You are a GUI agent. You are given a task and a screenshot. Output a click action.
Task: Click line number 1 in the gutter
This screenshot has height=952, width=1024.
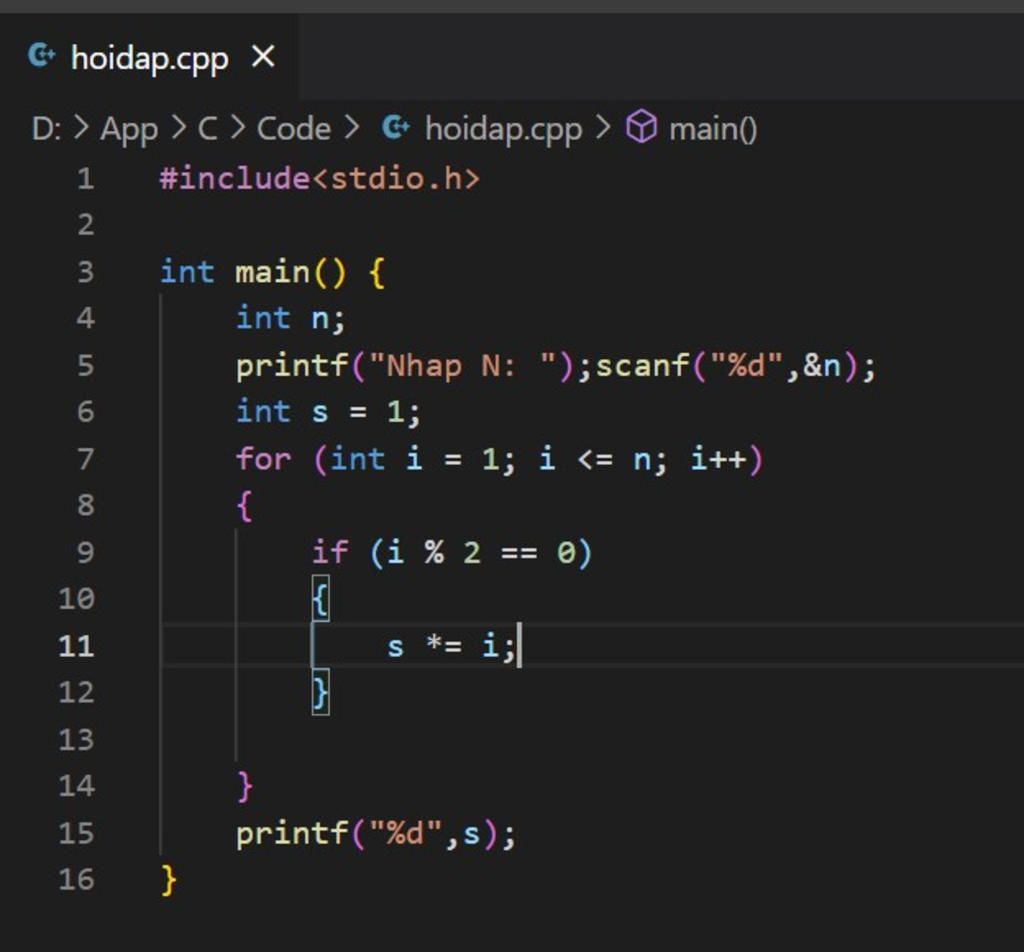pyautogui.click(x=86, y=179)
